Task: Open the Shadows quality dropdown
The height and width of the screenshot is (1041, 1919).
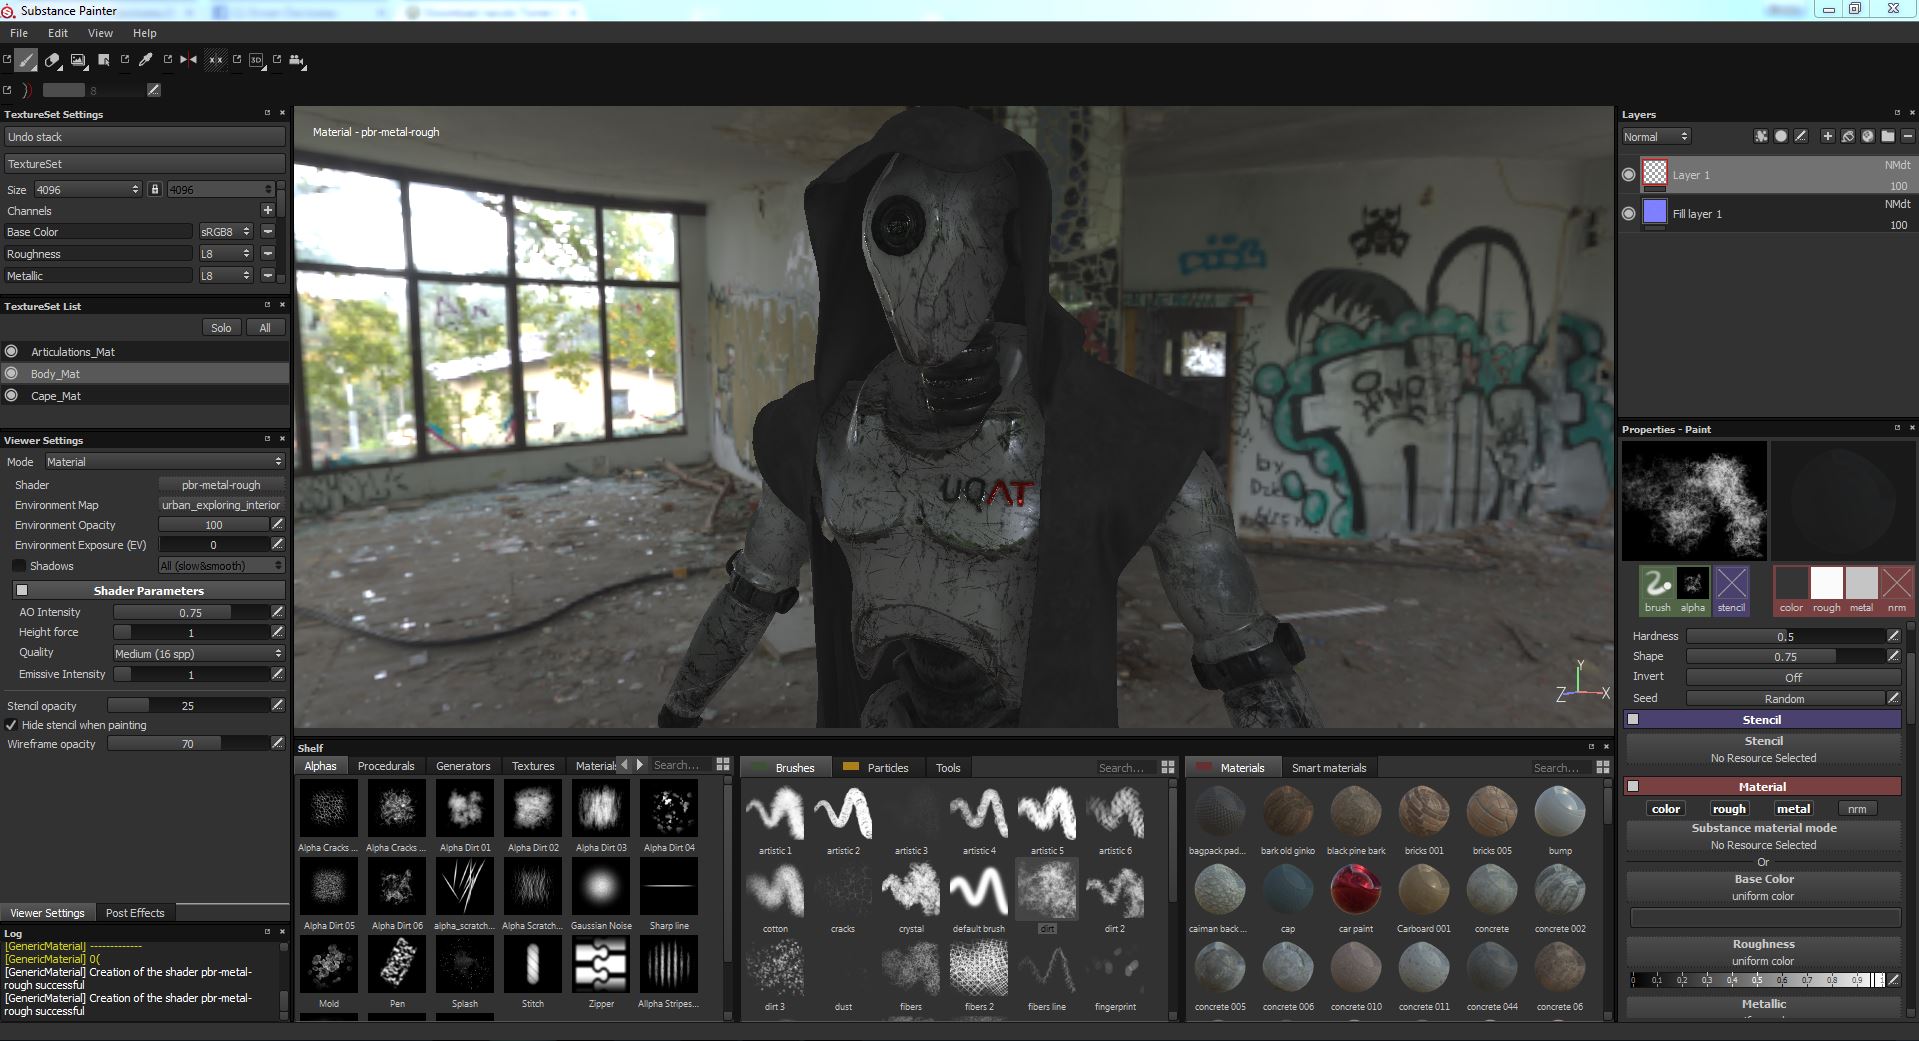Action: tap(221, 566)
